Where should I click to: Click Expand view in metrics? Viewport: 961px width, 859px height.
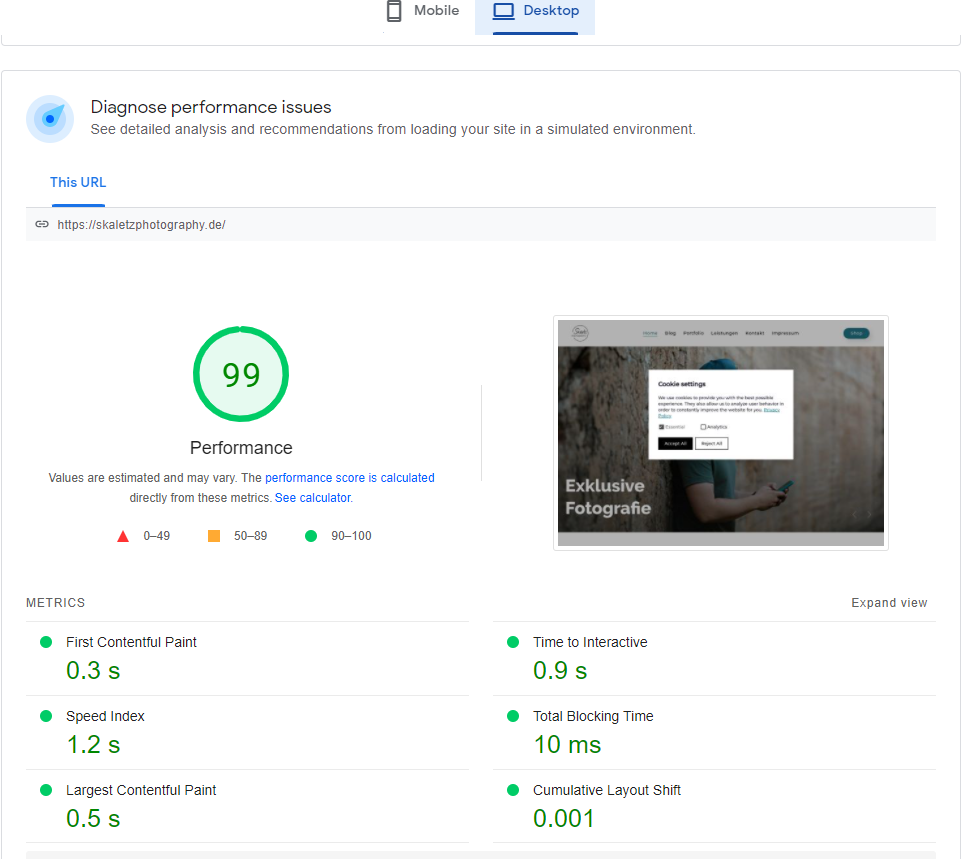click(889, 603)
